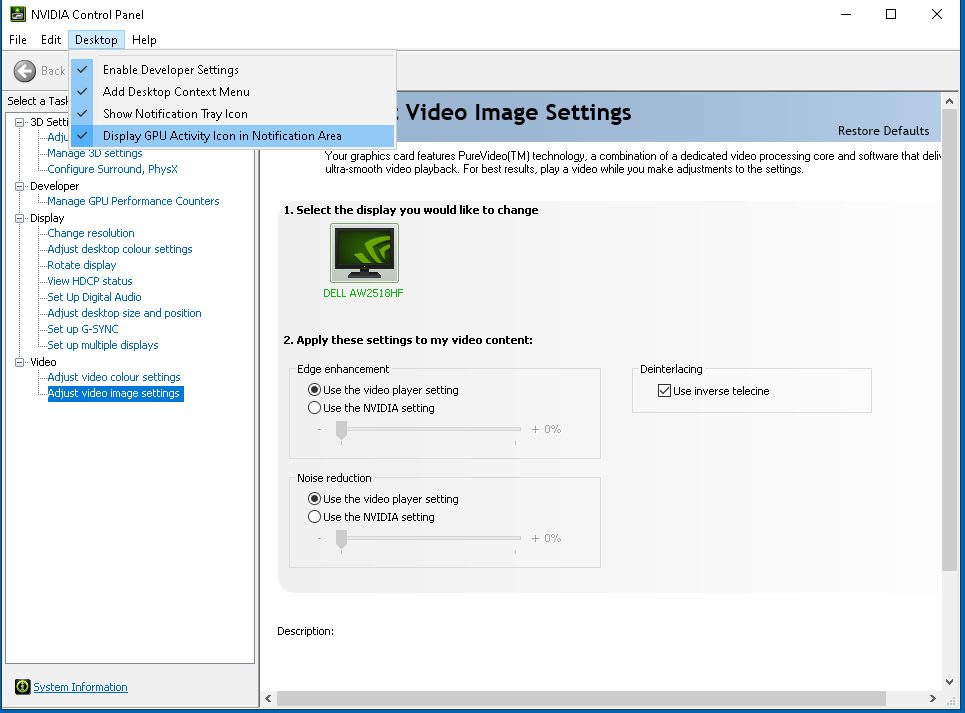Click the vertical scrollbar down arrow
Image resolution: width=965 pixels, height=713 pixels.
click(949, 682)
